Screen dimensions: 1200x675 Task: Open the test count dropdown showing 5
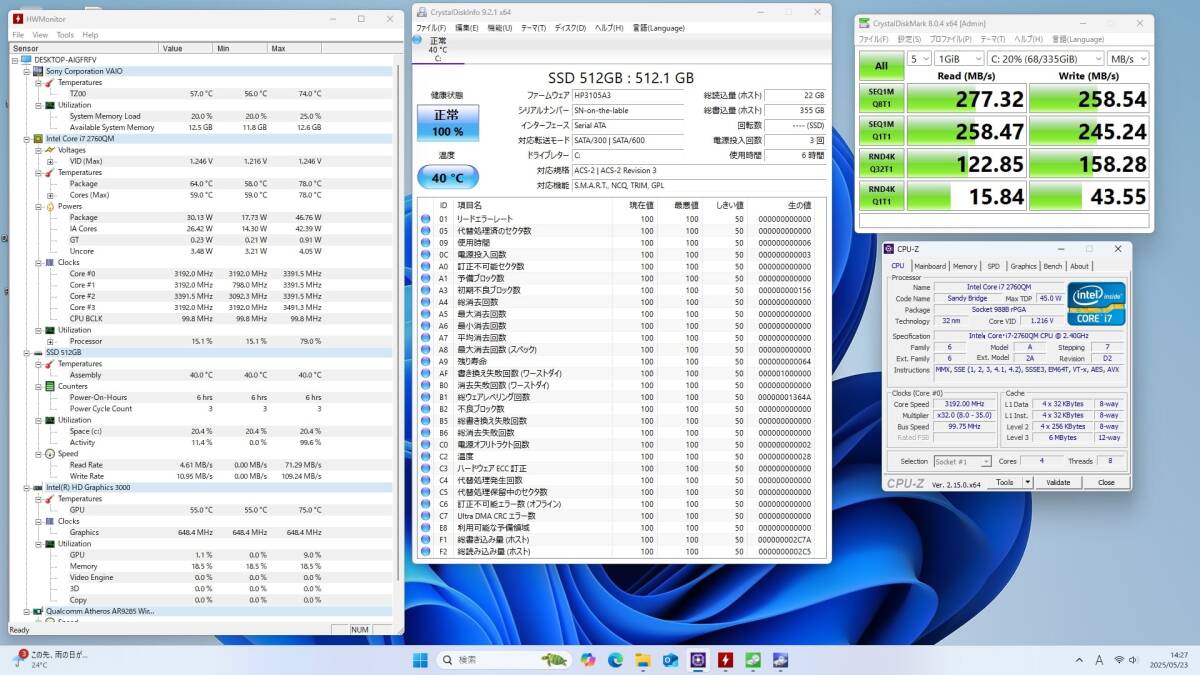pyautogui.click(x=919, y=59)
